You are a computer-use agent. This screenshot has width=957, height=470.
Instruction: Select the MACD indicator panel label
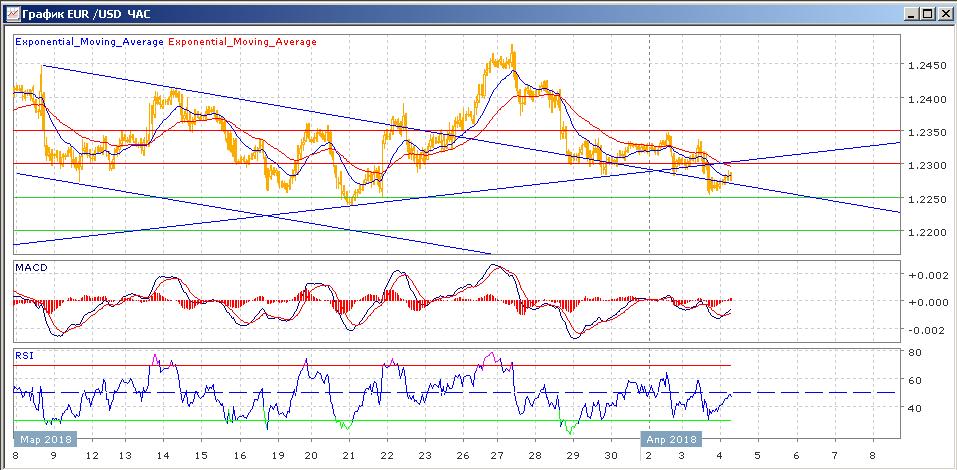point(29,267)
